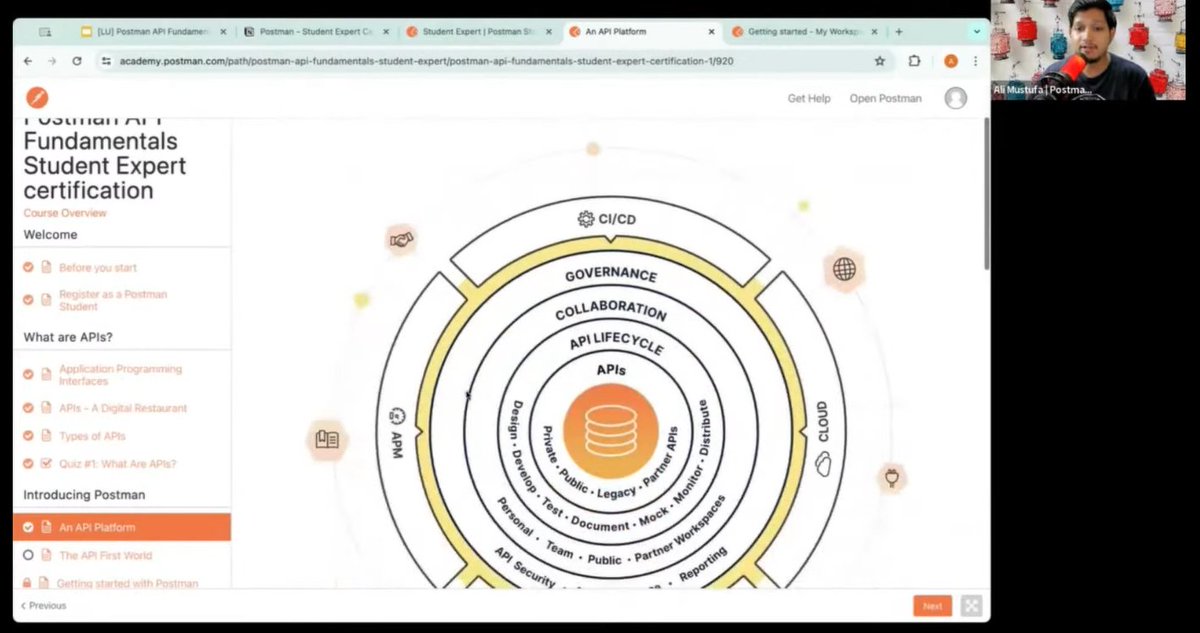Click the site information icon in address bar

tap(106, 61)
